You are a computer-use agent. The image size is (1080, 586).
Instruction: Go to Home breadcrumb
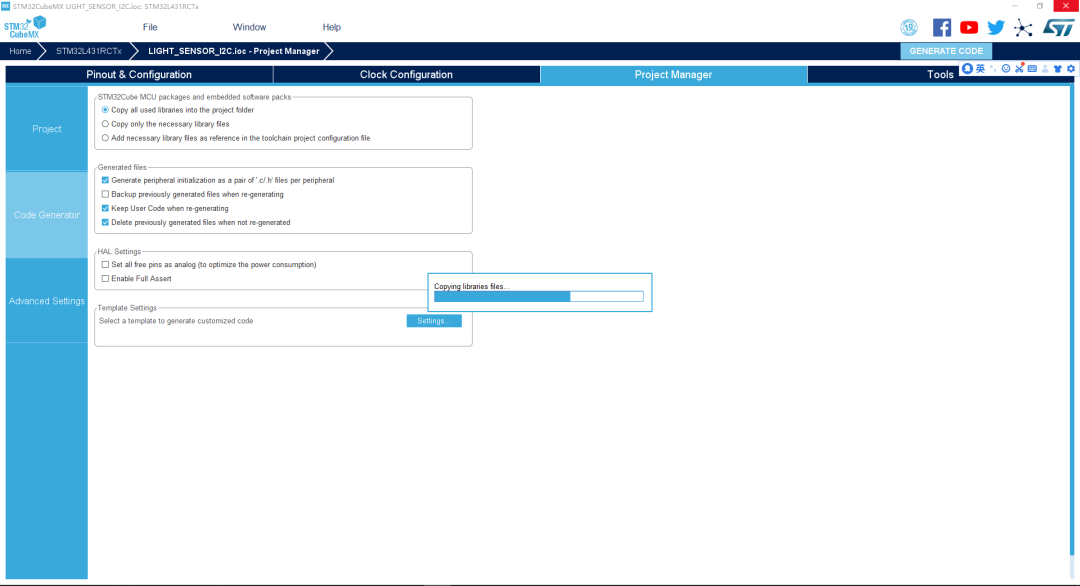[x=20, y=51]
